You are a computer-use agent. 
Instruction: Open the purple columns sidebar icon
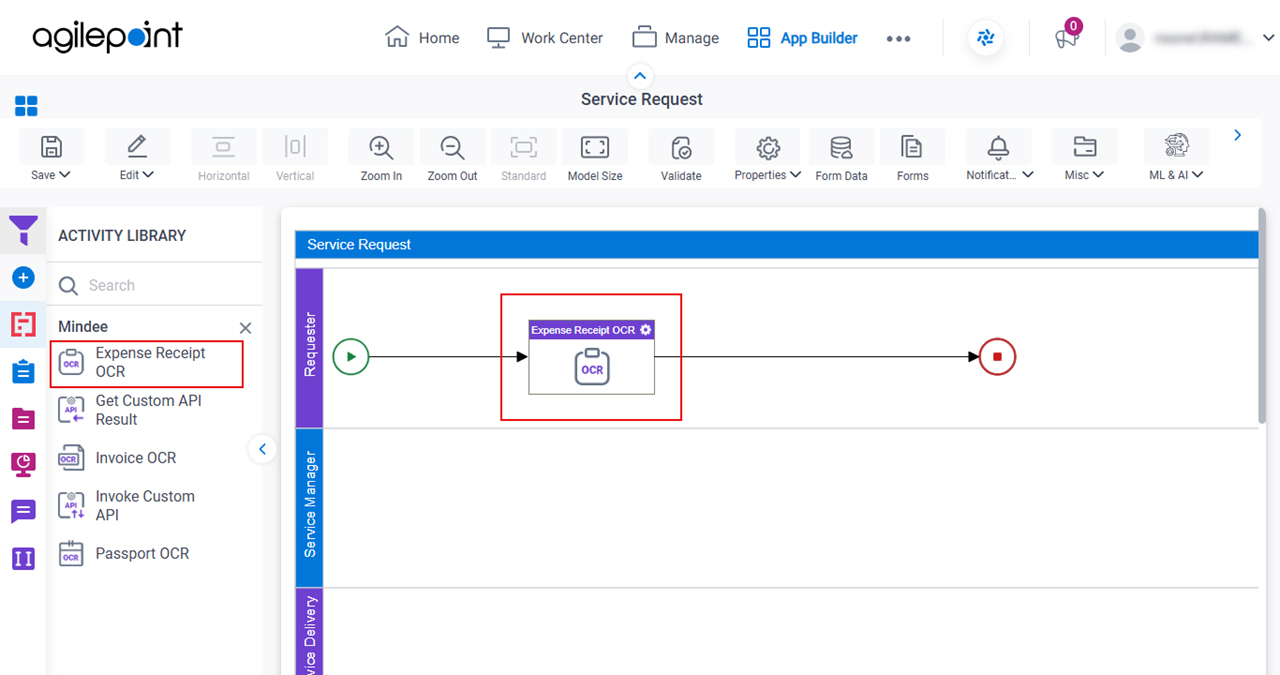pyautogui.click(x=23, y=558)
